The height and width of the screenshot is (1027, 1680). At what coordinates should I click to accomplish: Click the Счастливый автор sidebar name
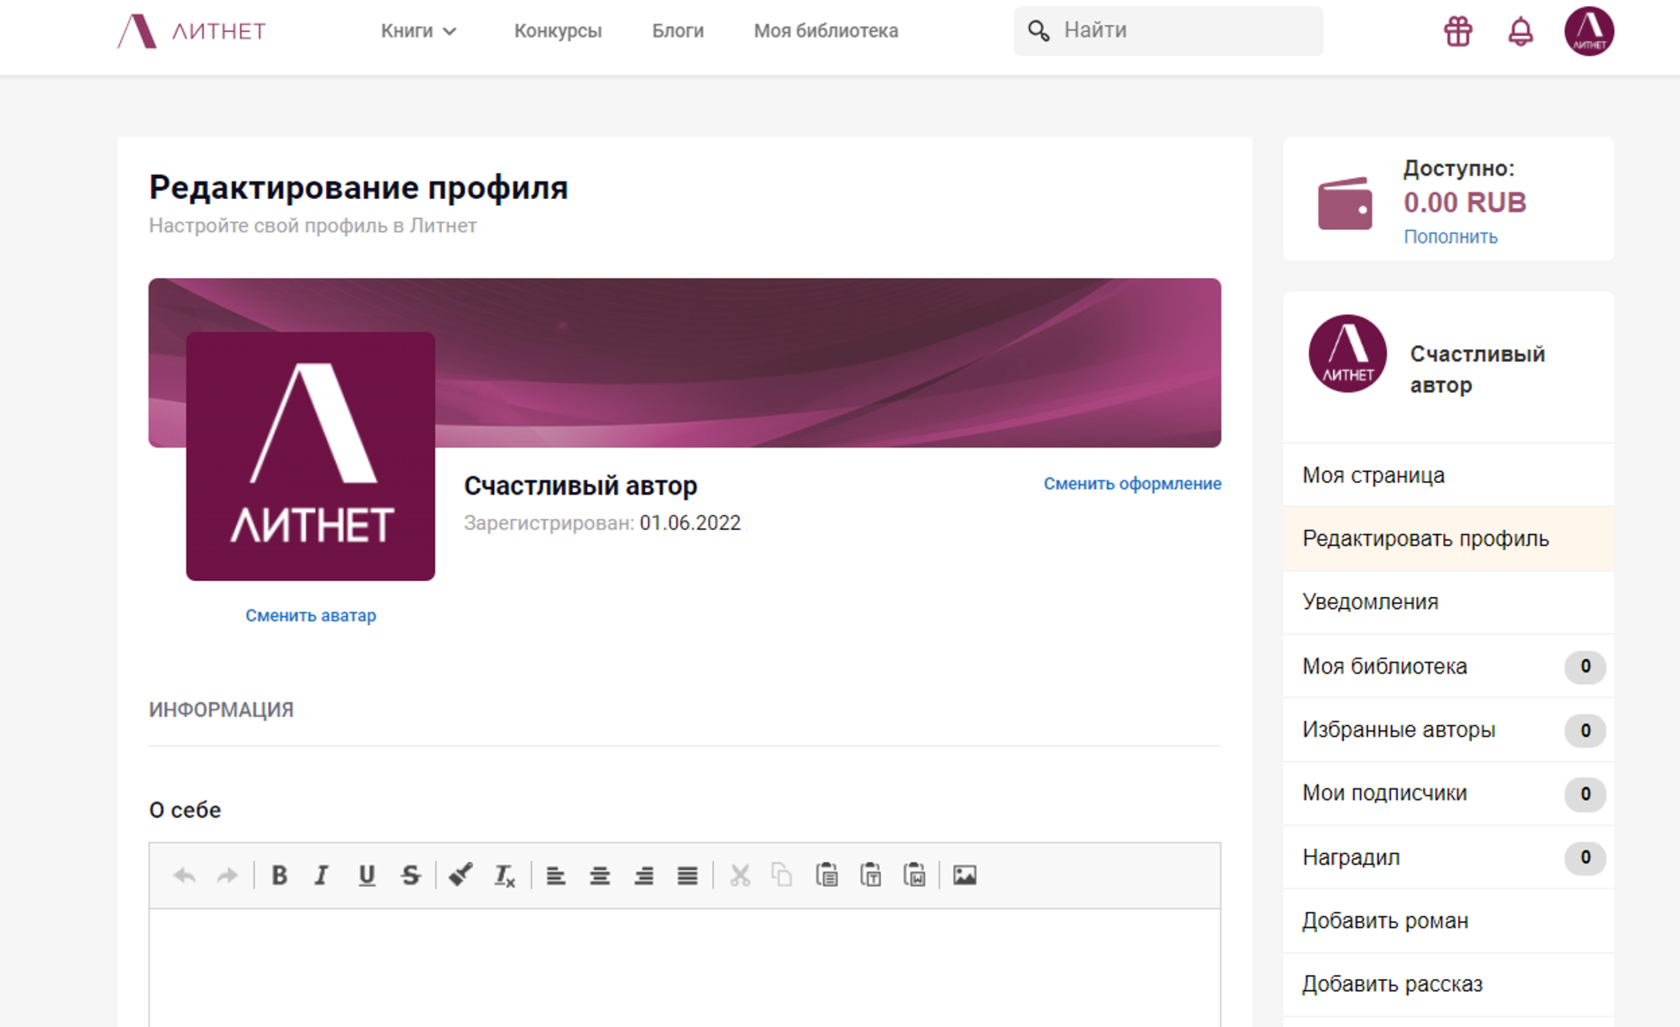coord(1477,369)
